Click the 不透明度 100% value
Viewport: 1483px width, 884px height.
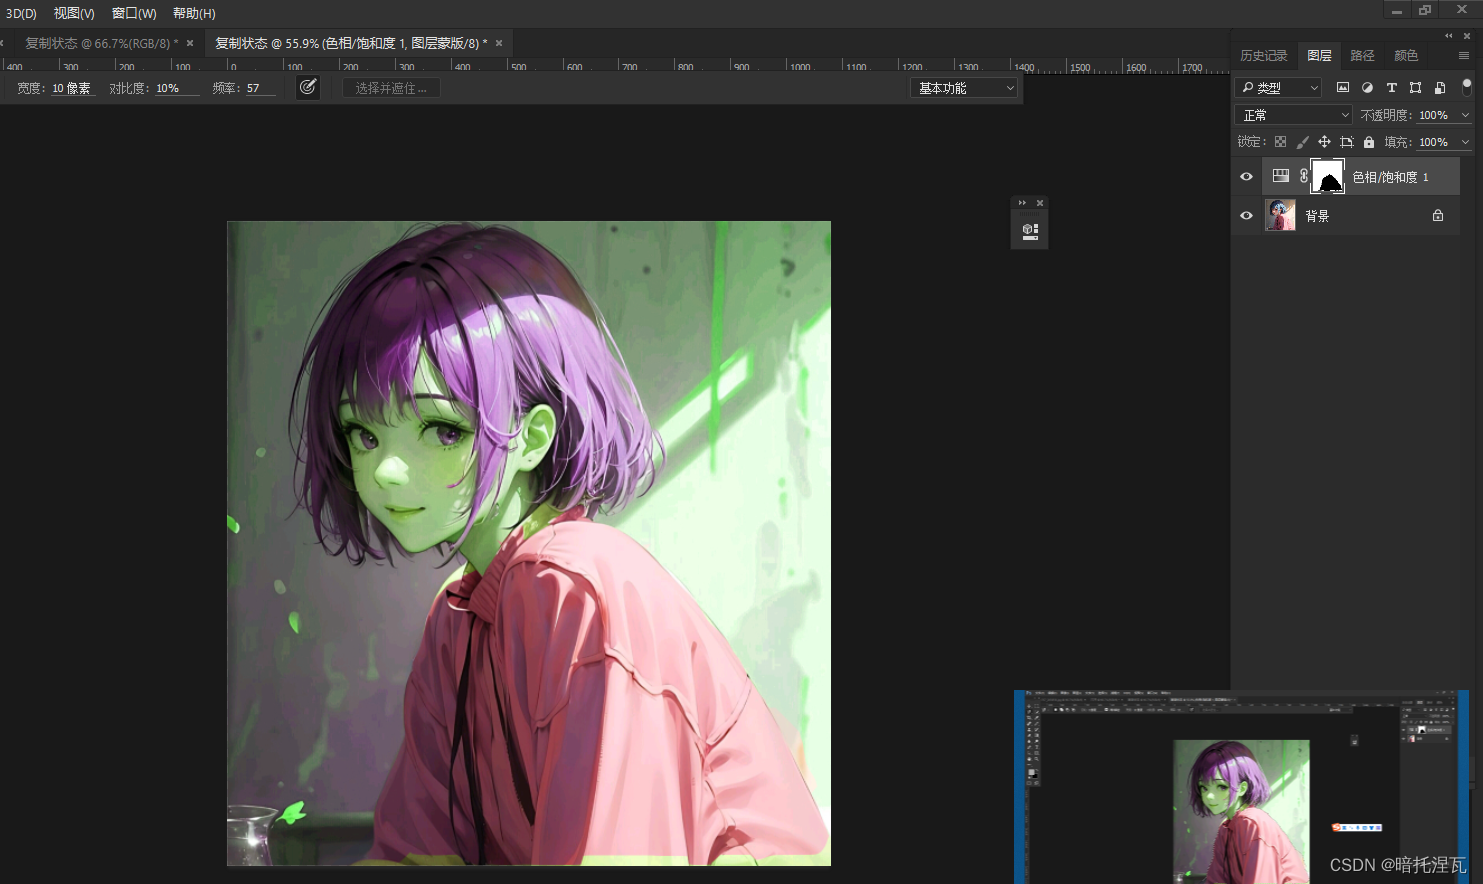(x=1433, y=115)
